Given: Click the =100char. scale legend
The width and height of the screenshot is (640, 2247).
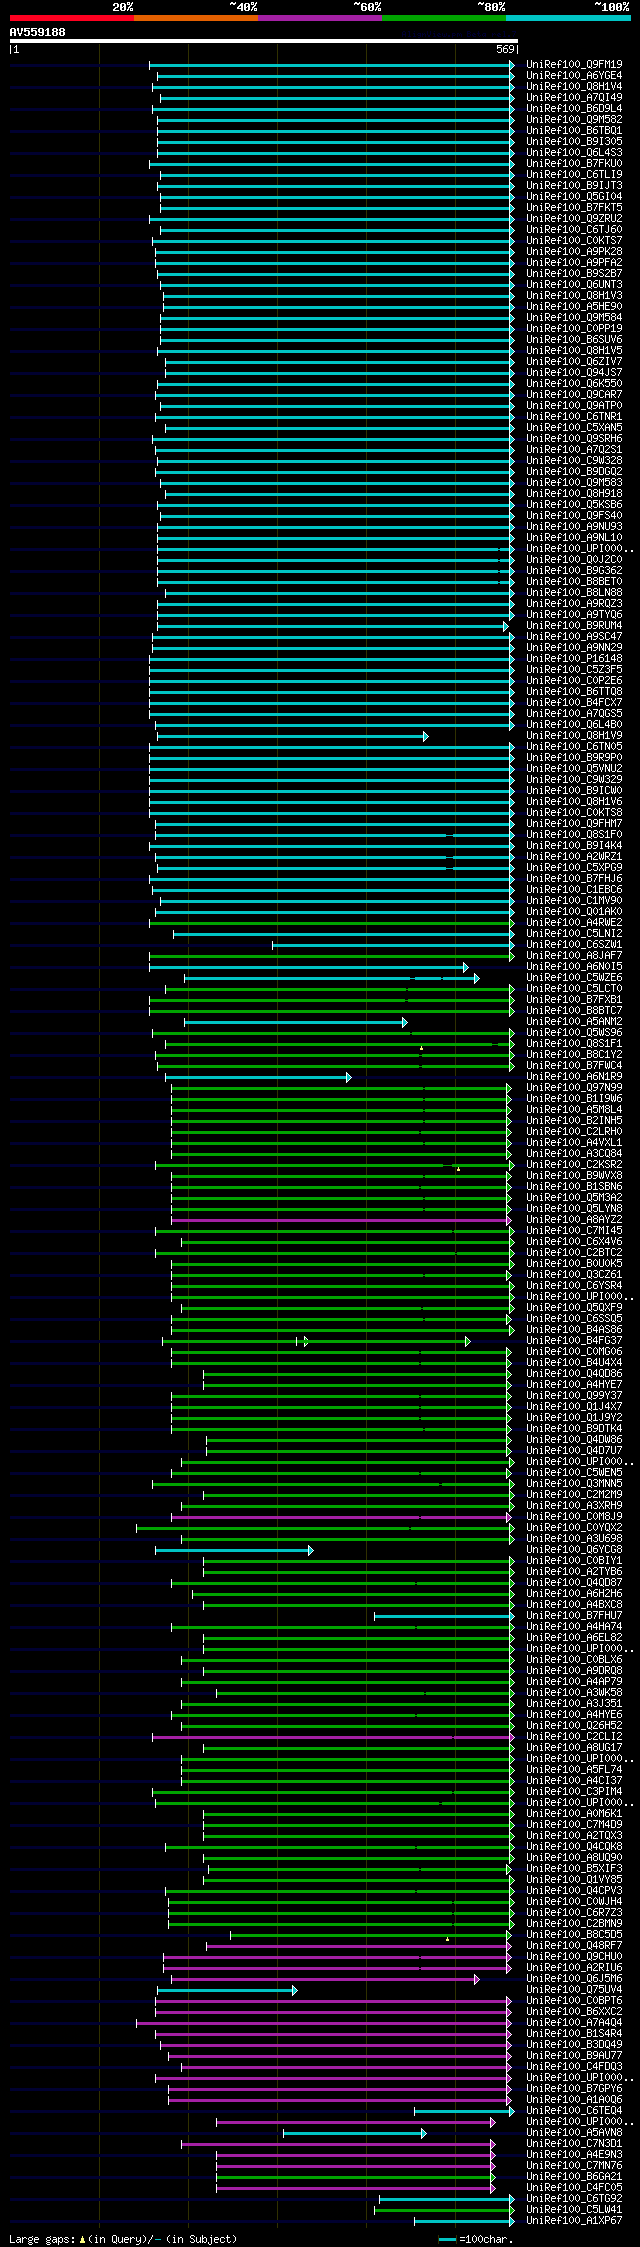Looking at the screenshot, I should tap(475, 2240).
